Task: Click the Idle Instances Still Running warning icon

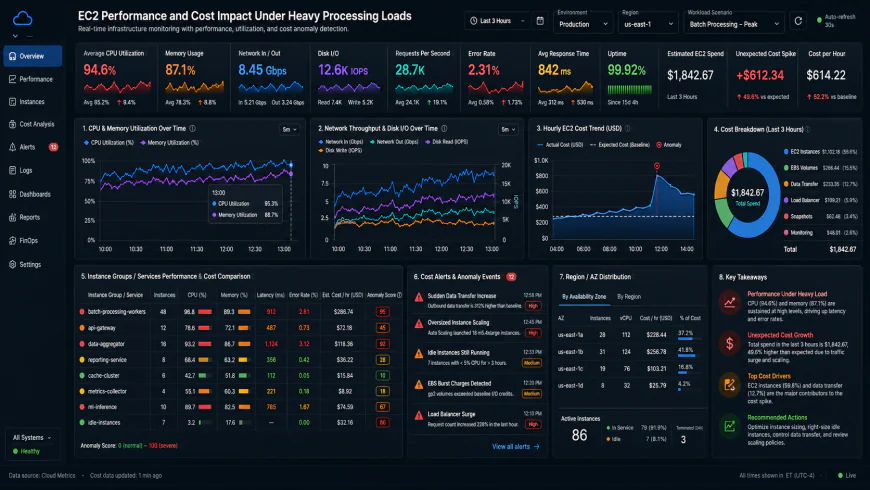Action: click(419, 354)
